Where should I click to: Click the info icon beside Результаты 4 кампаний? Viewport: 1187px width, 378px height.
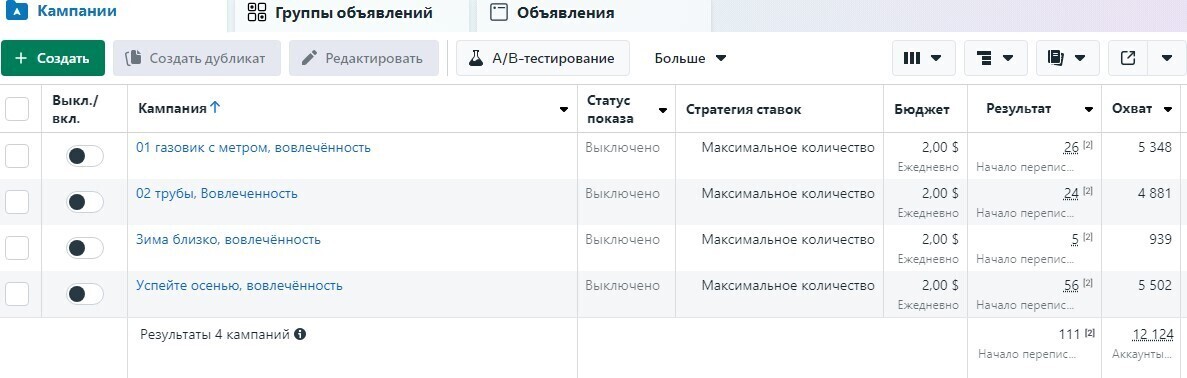pos(301,334)
